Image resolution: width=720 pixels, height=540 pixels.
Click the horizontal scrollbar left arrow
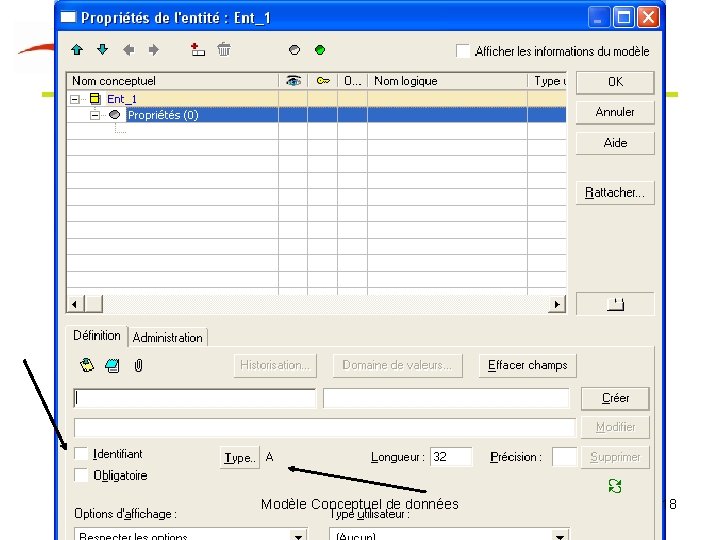click(75, 304)
